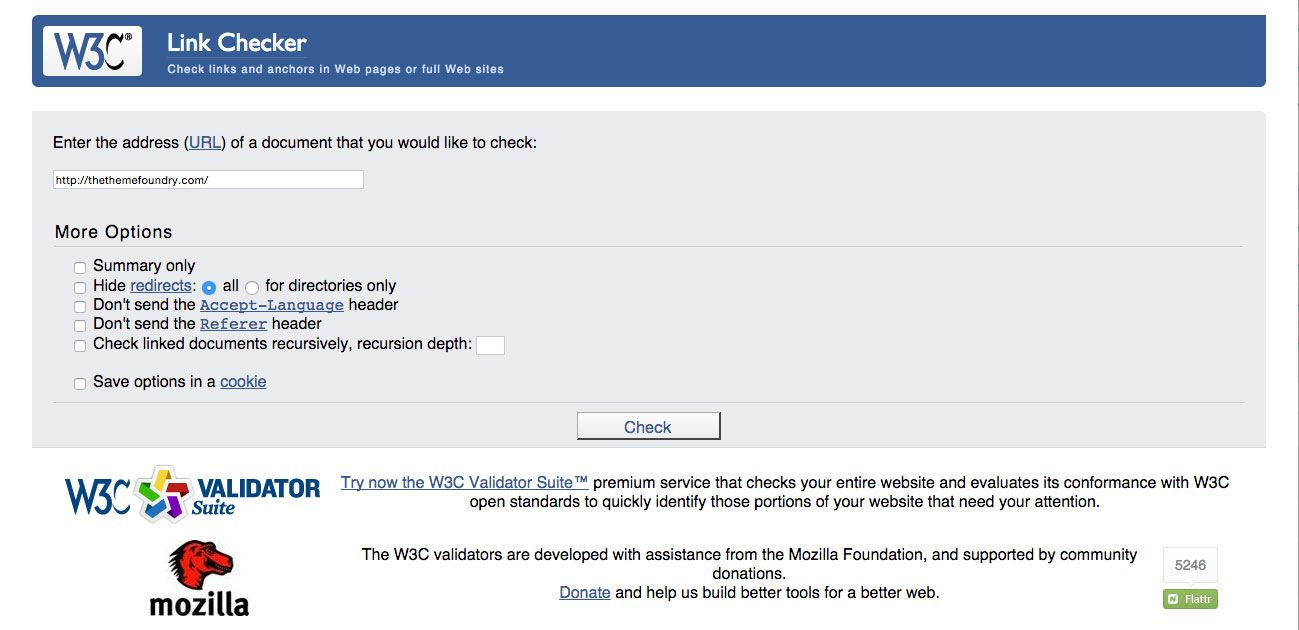
Task: Open the URL definition link
Action: point(205,142)
